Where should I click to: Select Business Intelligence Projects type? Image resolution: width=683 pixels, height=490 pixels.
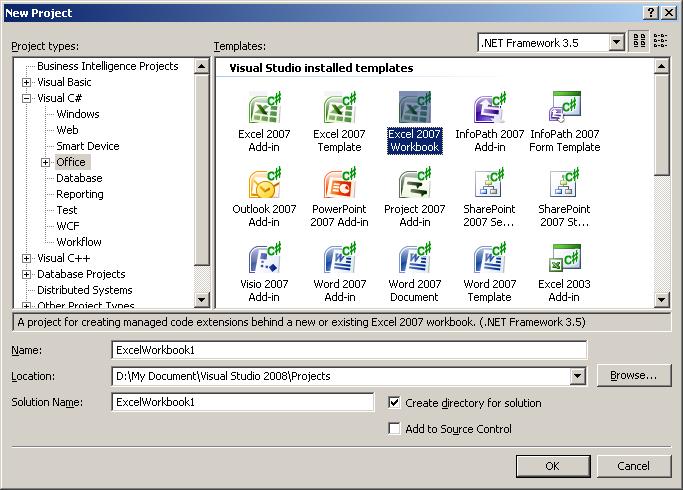tap(108, 66)
